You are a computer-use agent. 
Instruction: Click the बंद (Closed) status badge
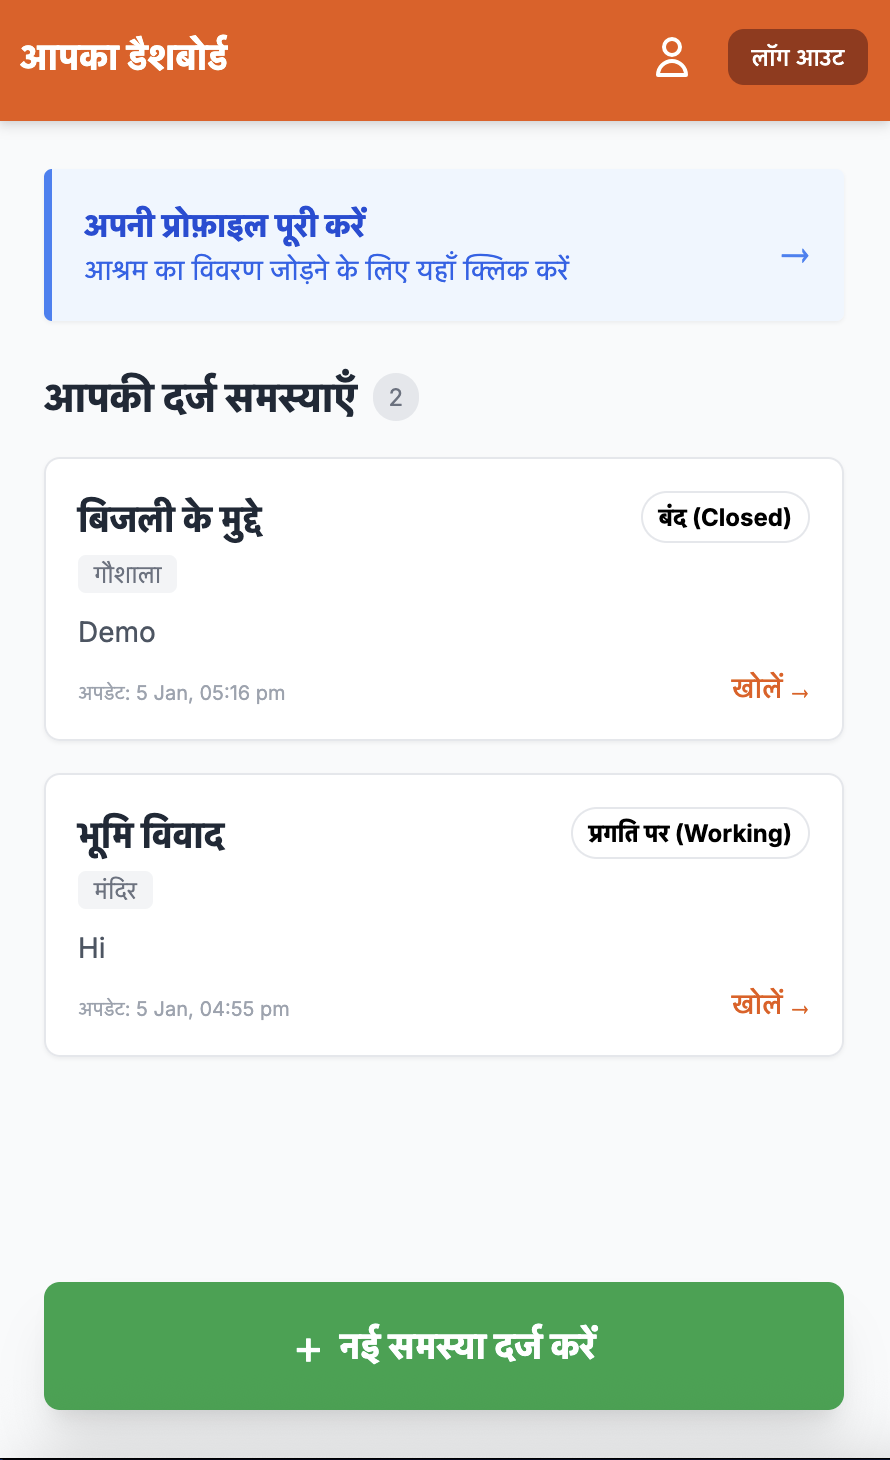pos(725,517)
